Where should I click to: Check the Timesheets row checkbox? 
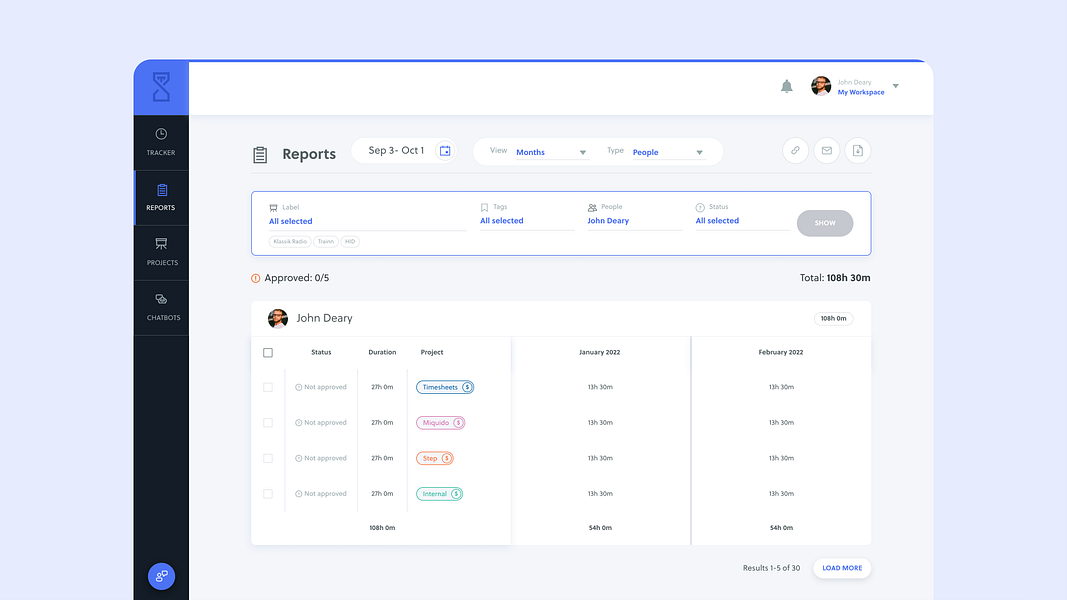(x=267, y=387)
